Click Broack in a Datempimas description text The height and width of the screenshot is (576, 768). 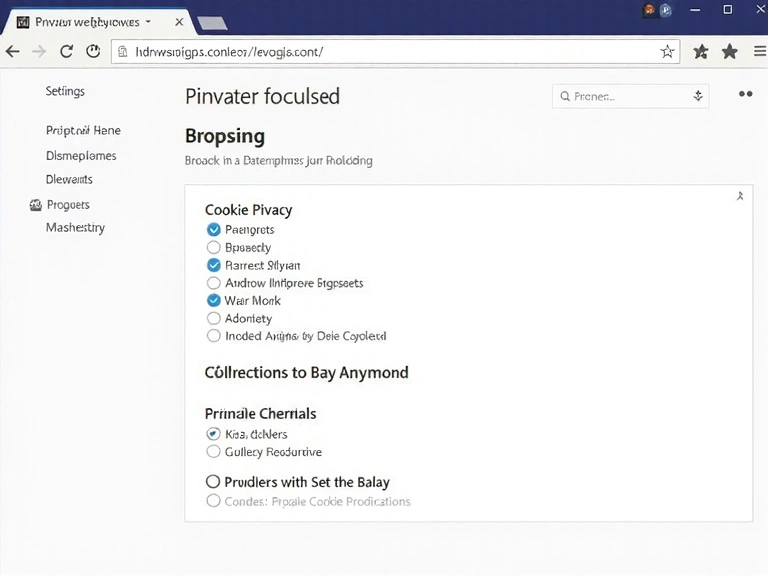279,161
